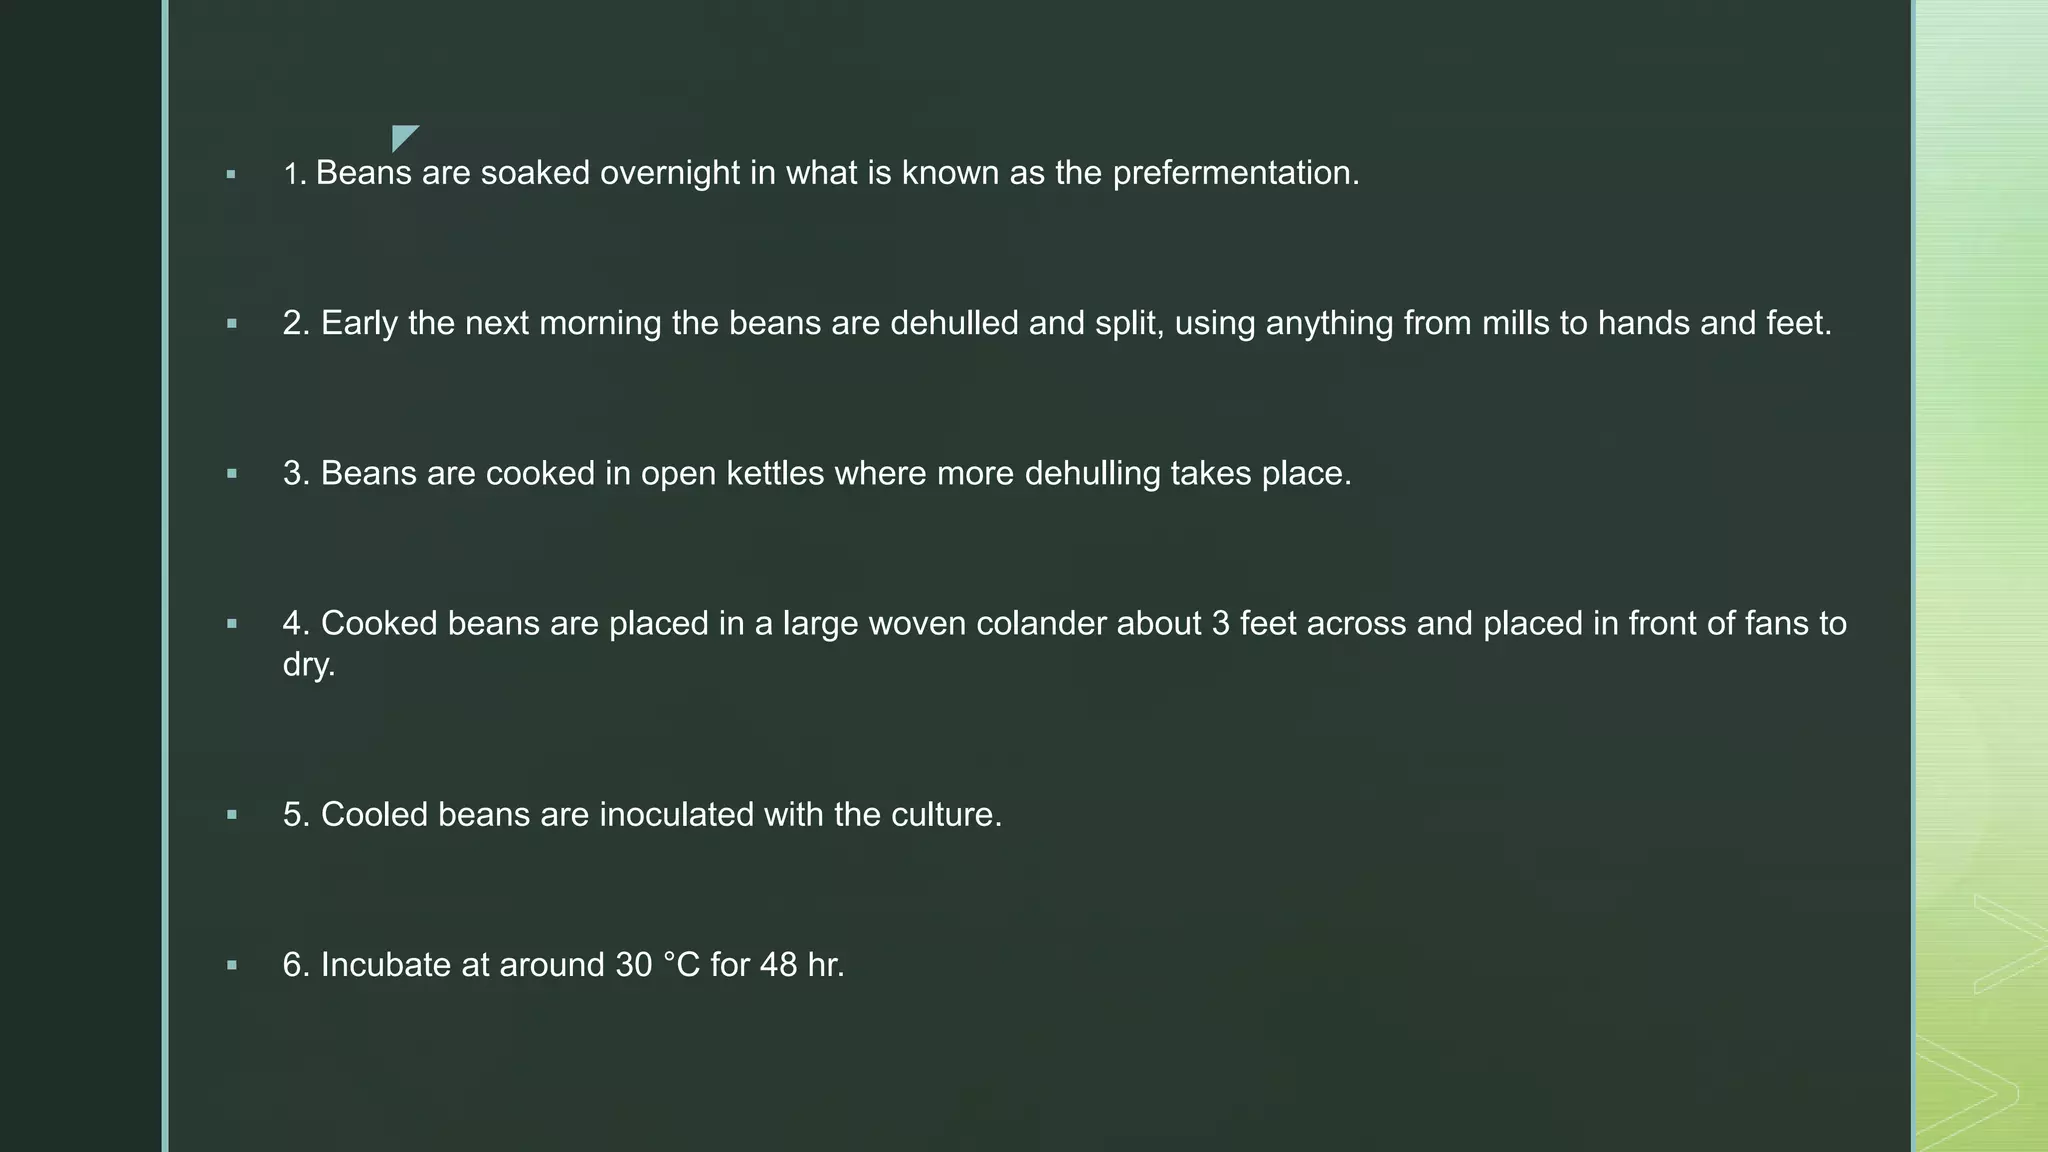
Task: Select the bullet before step 5
Action: point(231,815)
